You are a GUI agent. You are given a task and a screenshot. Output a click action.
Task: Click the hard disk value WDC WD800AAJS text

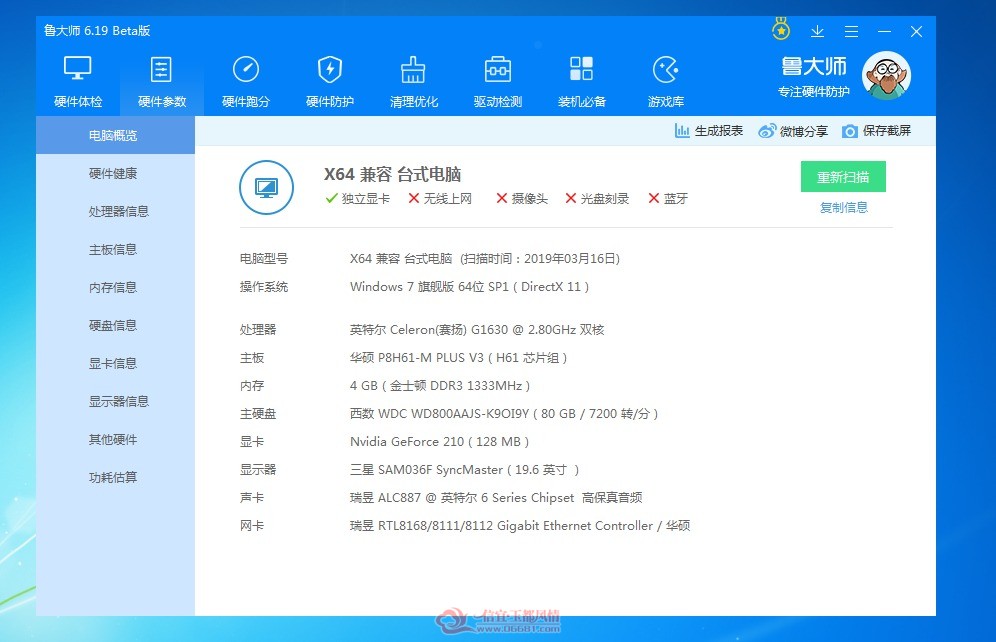click(x=504, y=413)
